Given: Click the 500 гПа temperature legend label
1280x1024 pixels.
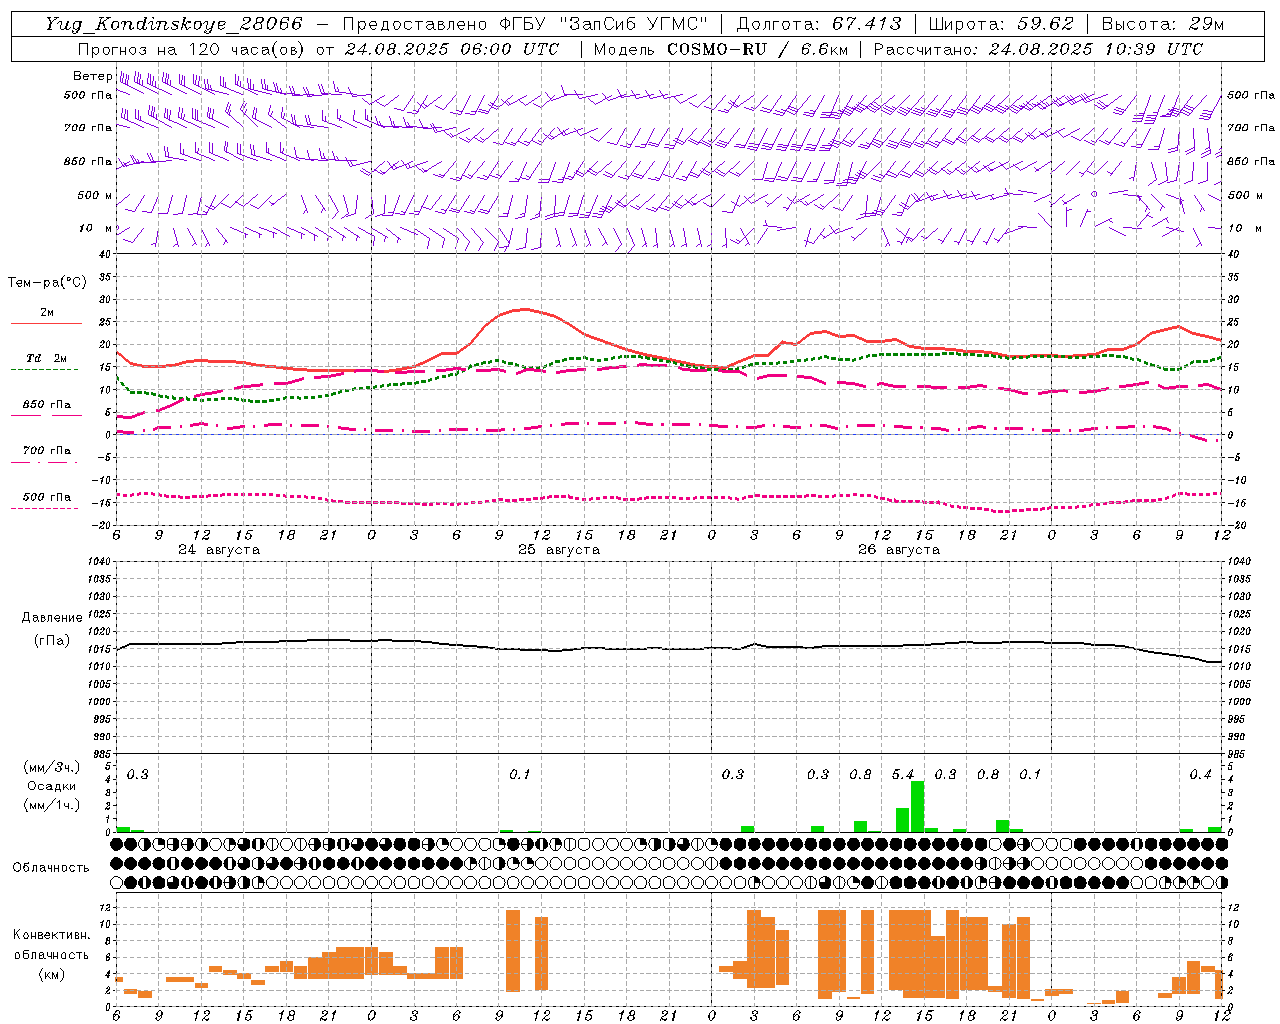Looking at the screenshot, I should [x=47, y=497].
